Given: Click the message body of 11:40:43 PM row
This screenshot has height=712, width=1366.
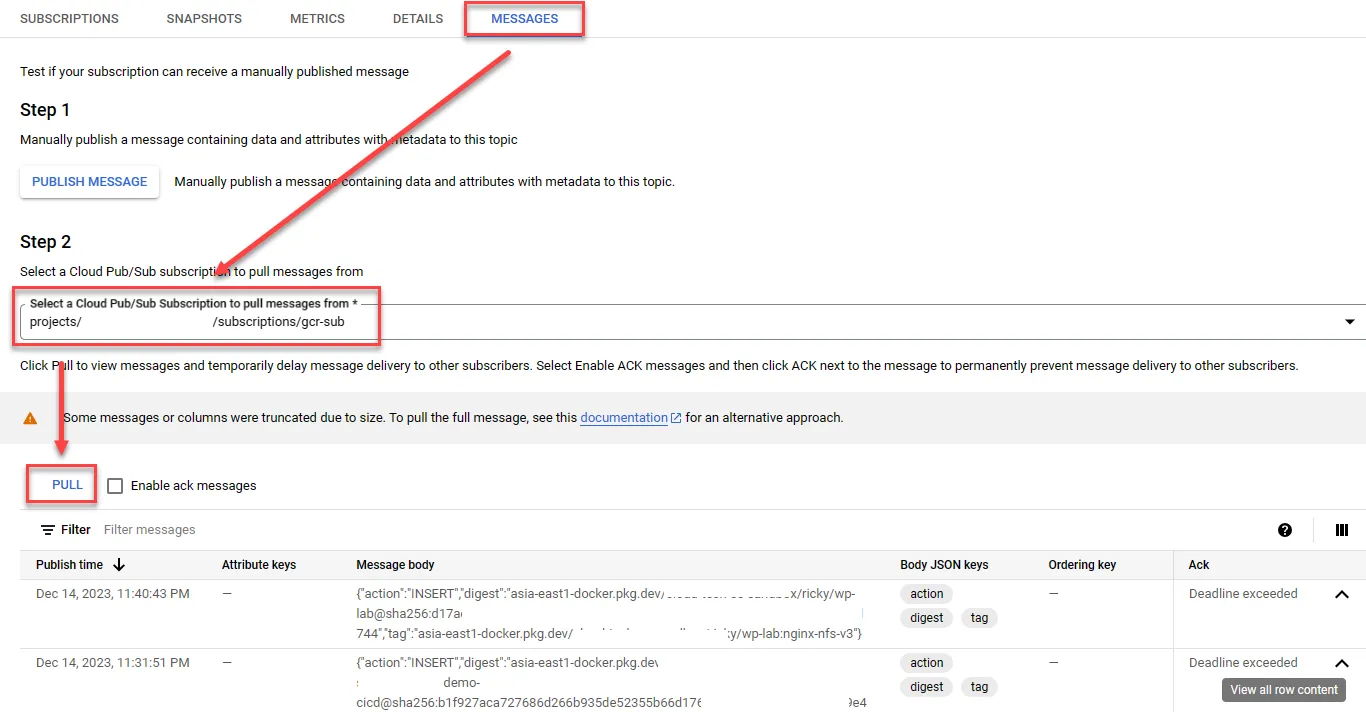Looking at the screenshot, I should (x=609, y=614).
